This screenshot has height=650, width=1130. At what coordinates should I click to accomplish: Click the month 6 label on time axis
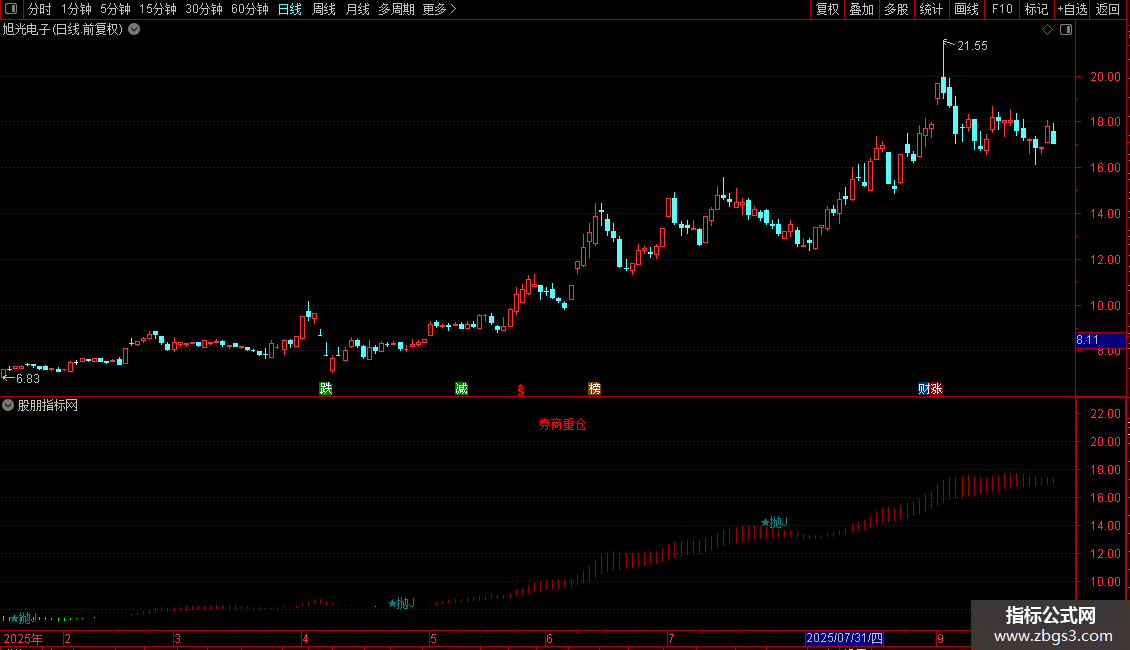549,638
